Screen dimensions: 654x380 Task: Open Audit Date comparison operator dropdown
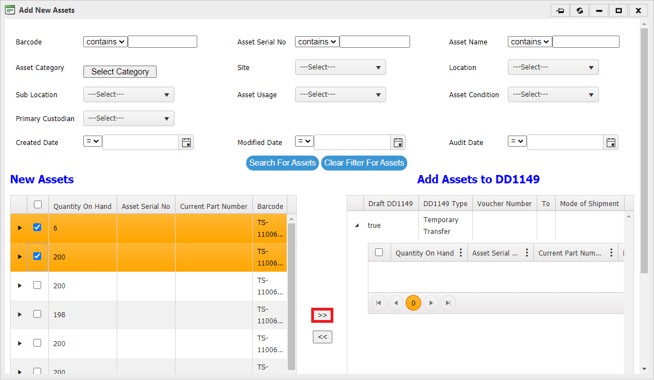(x=517, y=141)
